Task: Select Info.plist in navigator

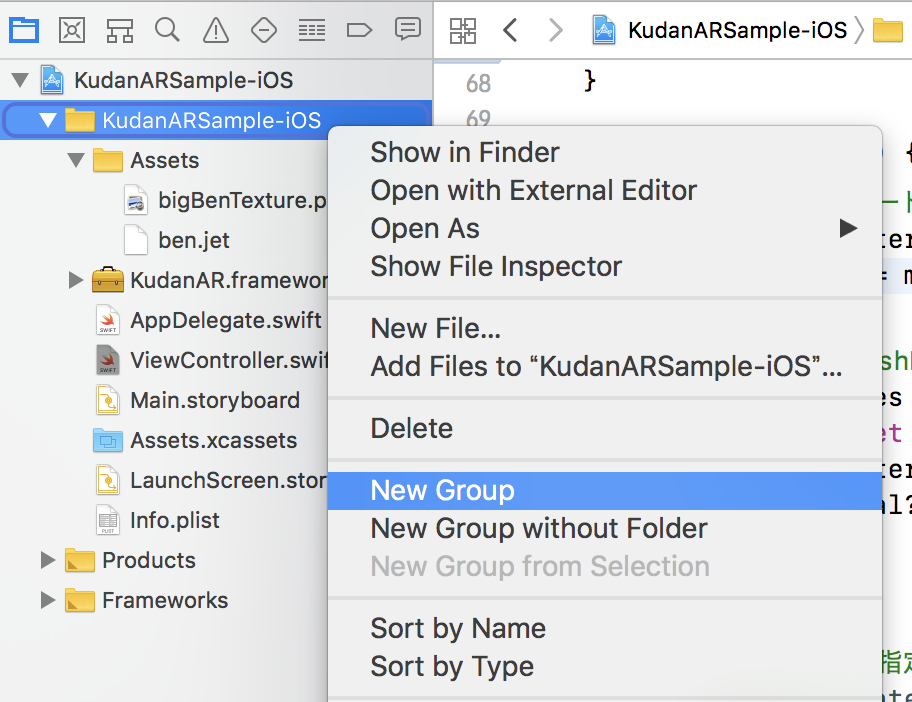Action: 174,520
